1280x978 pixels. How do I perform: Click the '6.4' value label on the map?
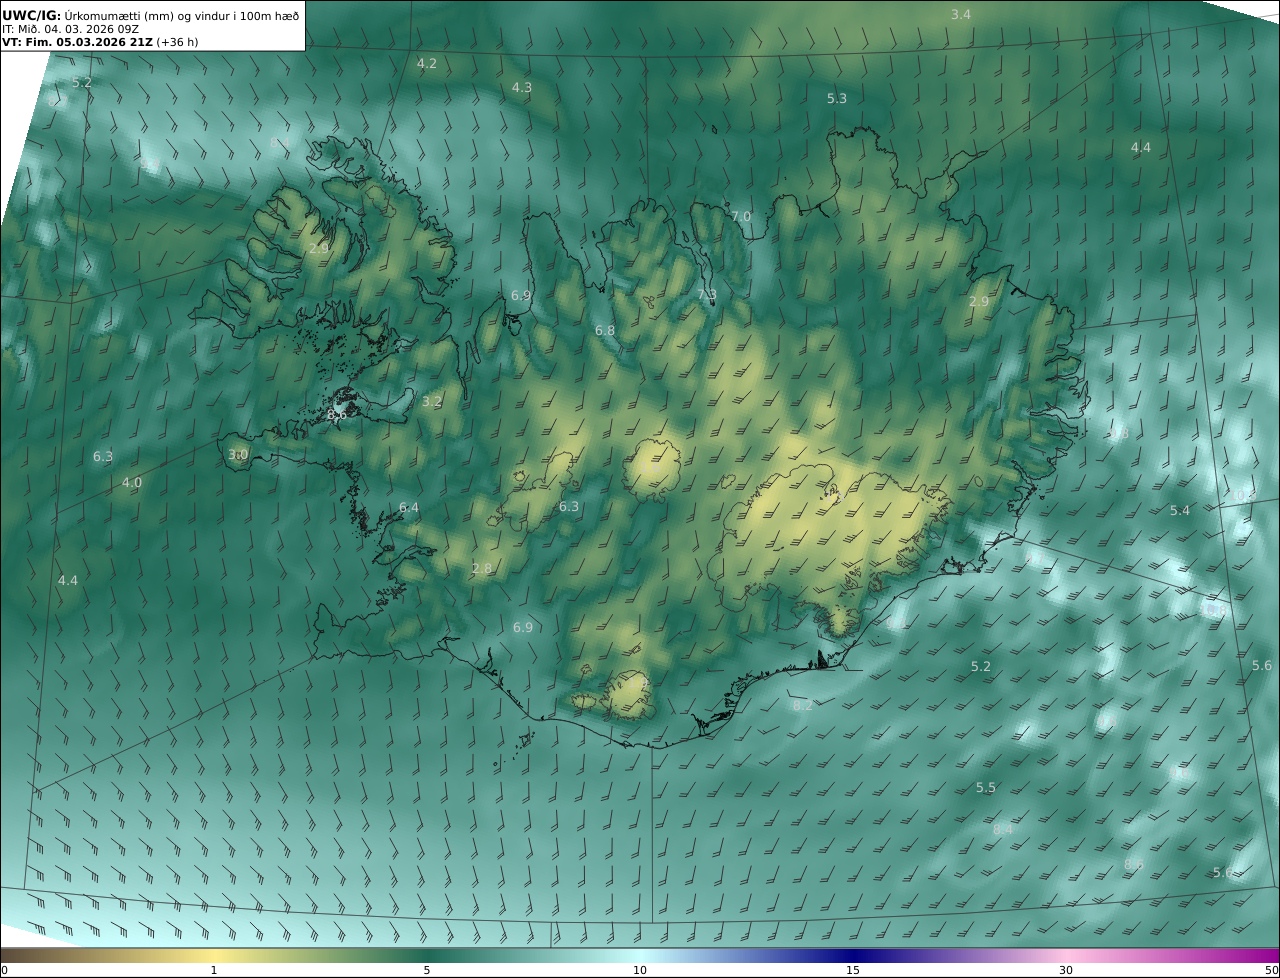(409, 507)
